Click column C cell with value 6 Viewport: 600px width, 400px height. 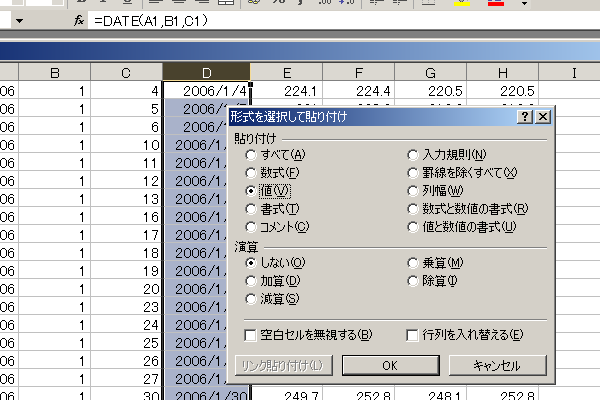pyautogui.click(x=126, y=127)
